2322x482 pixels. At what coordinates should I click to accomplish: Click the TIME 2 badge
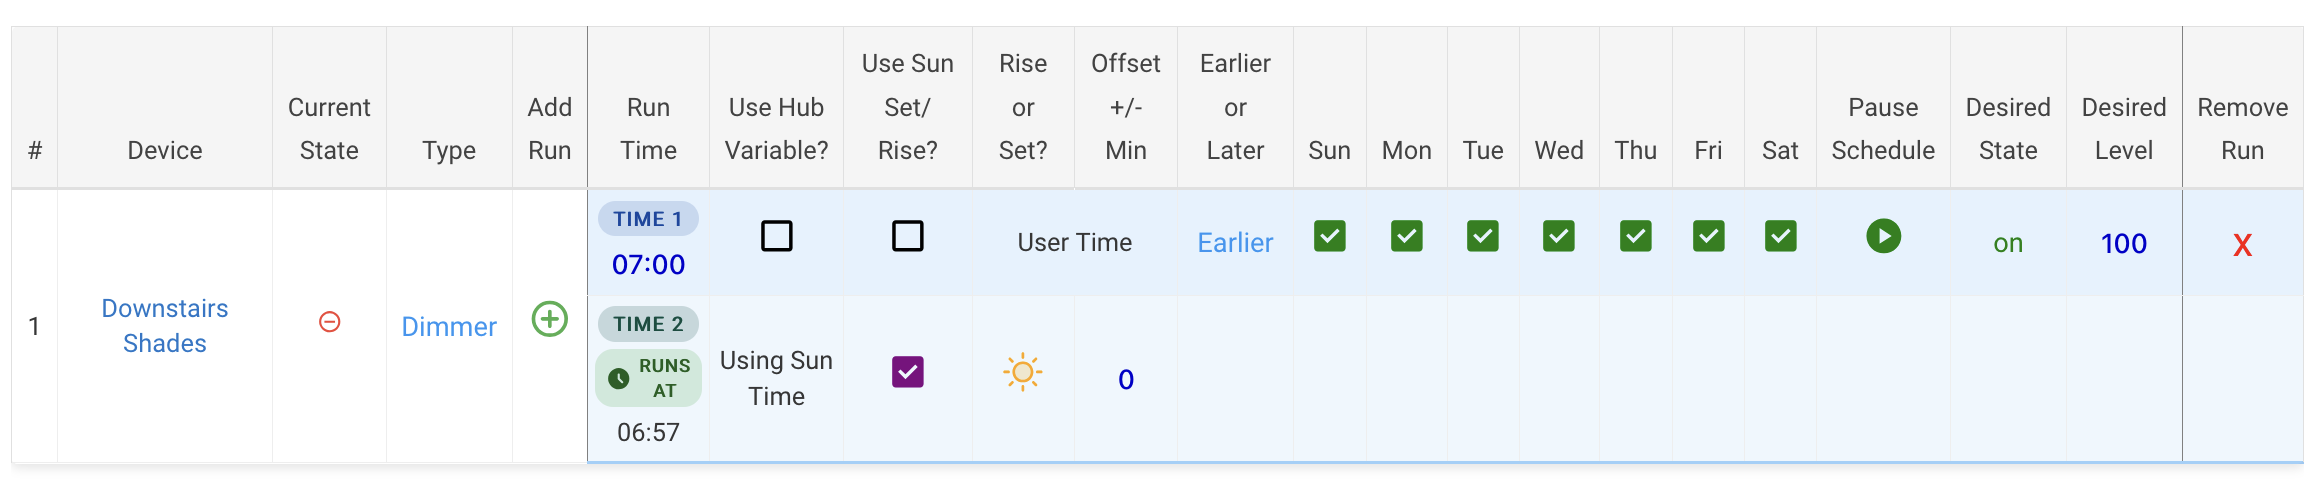point(648,324)
